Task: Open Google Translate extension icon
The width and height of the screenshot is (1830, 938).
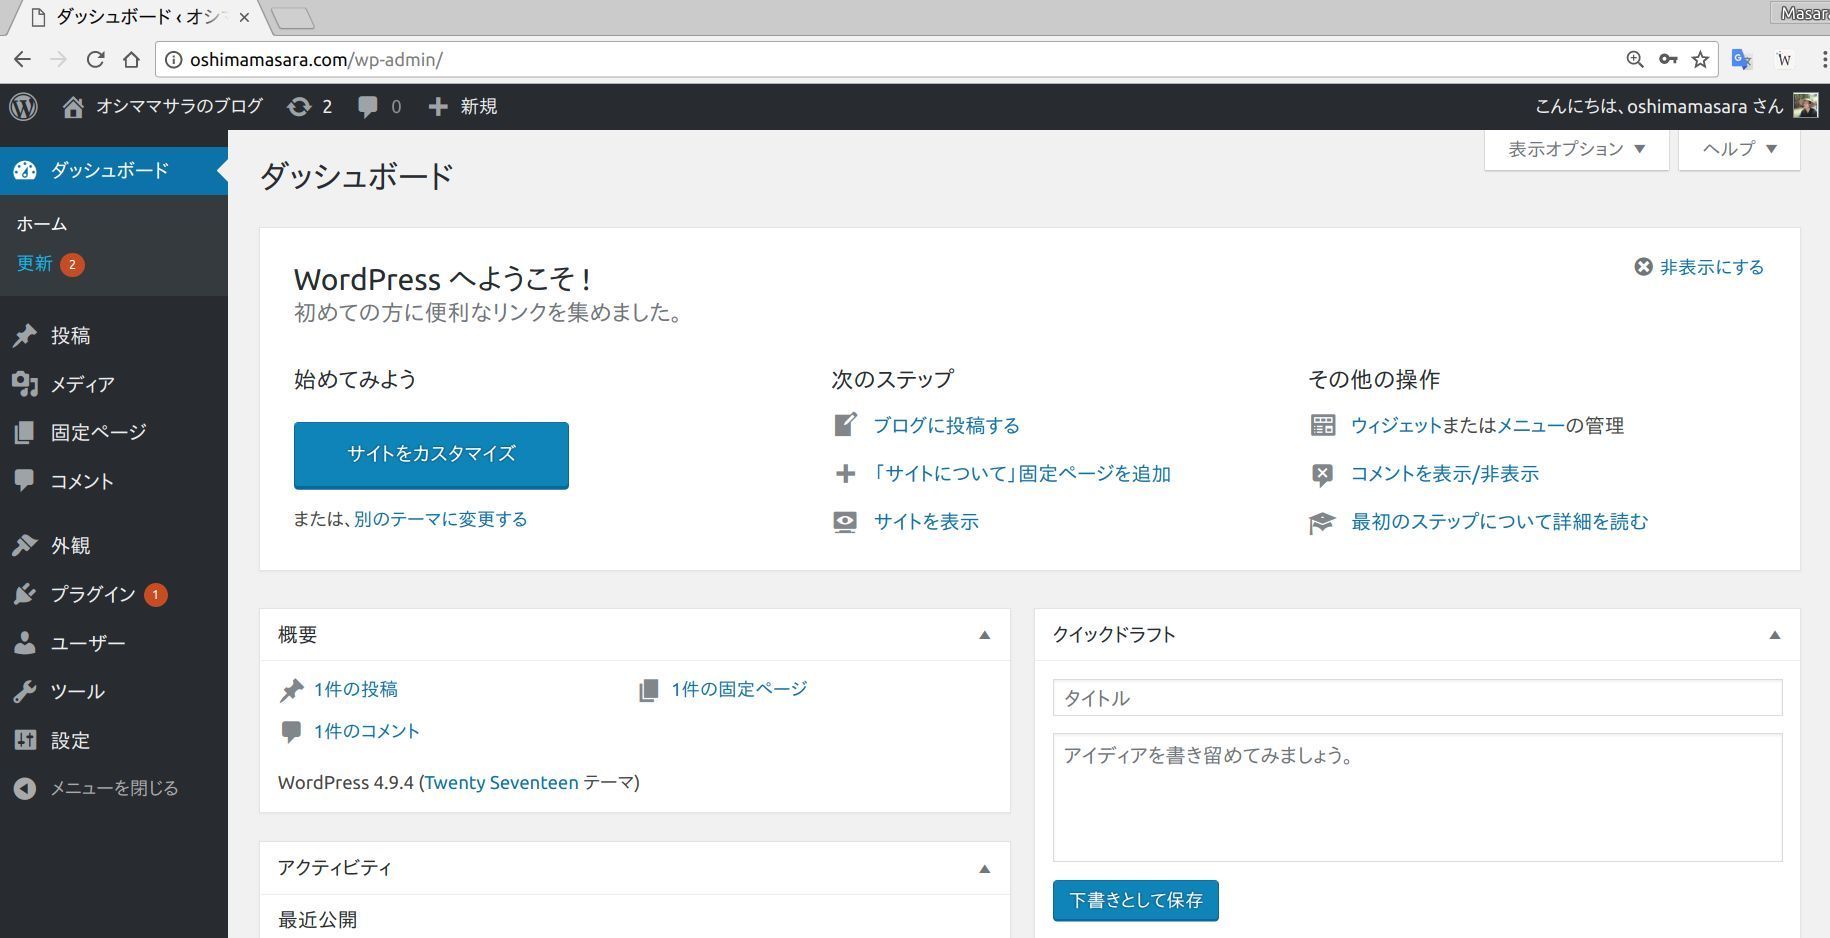Action: click(1742, 60)
